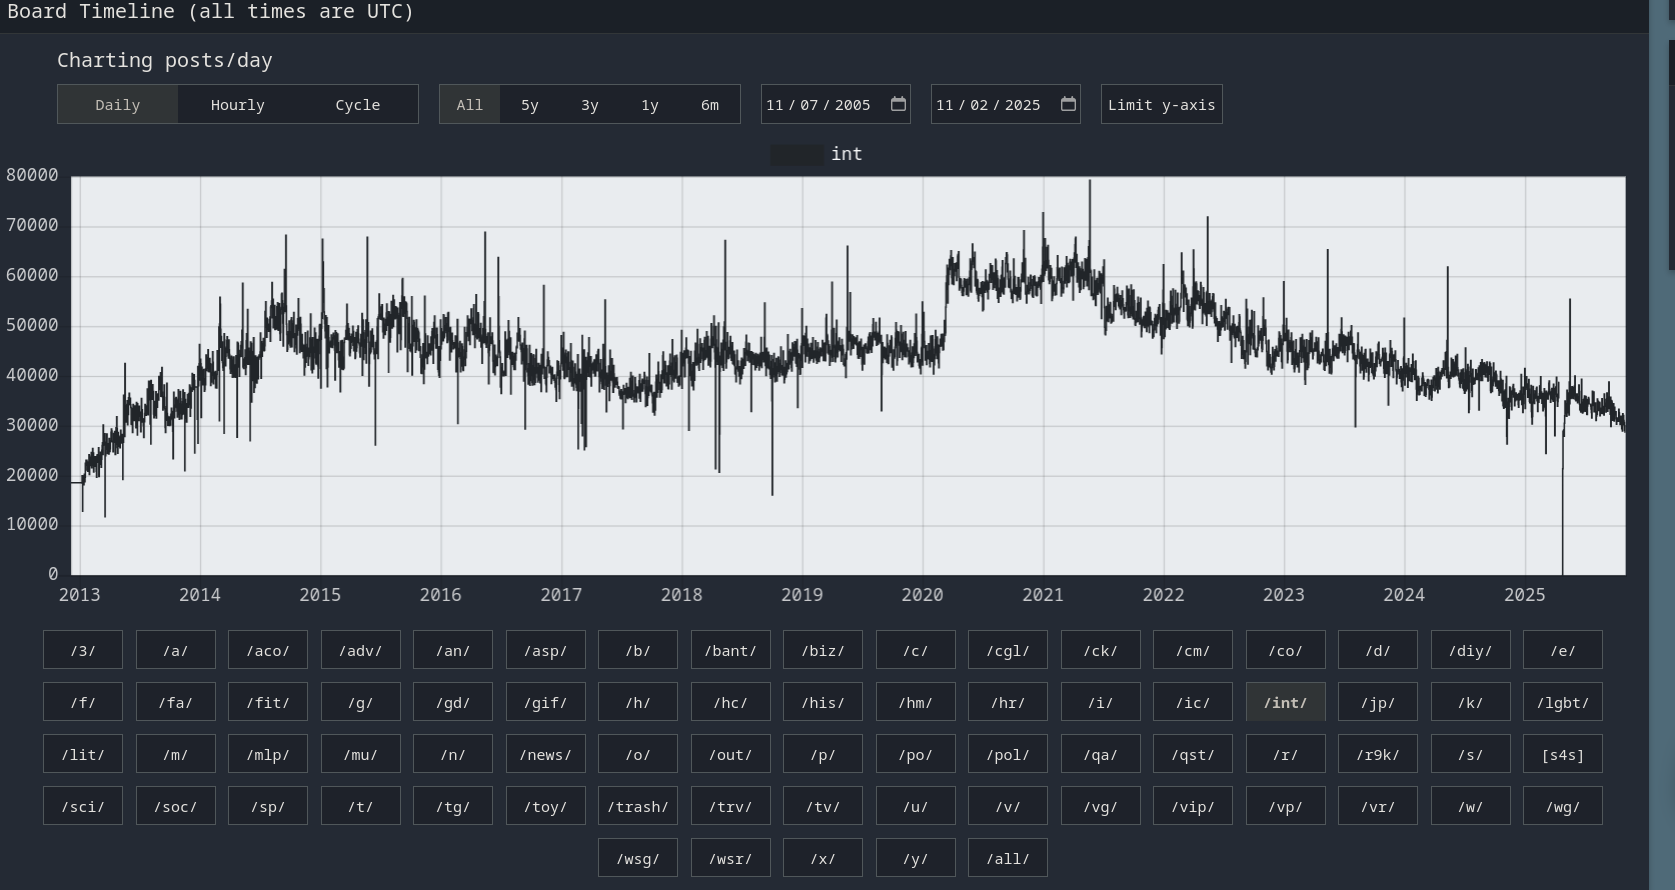View the /out/ board chart

[x=731, y=754]
